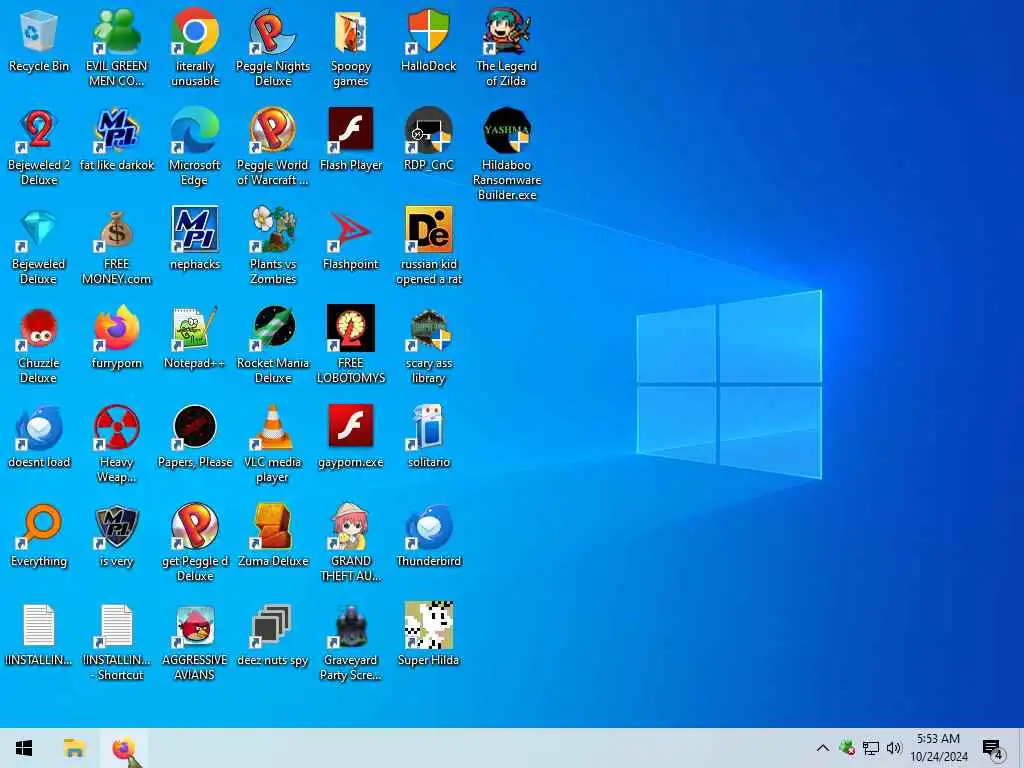Click the !INSTALLIN... text file
Image resolution: width=1024 pixels, height=768 pixels.
(x=39, y=635)
